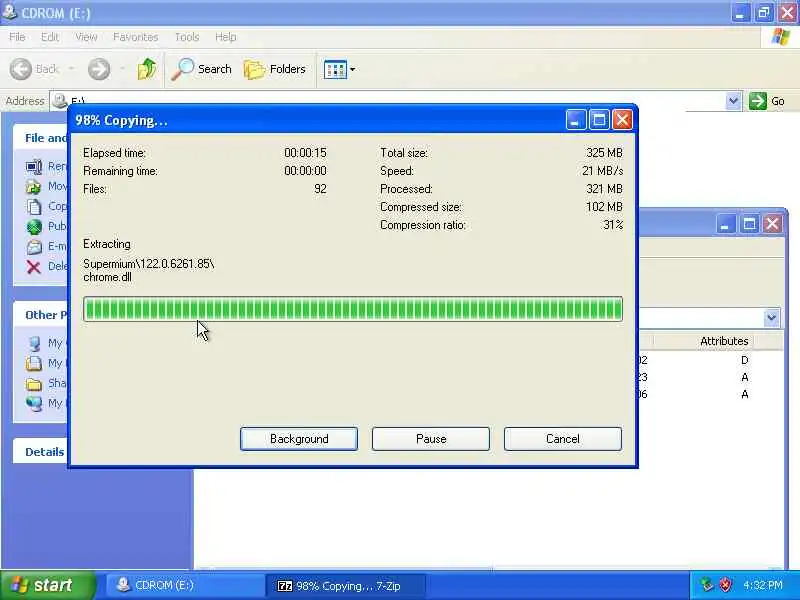800x600 pixels.
Task: Open Shared Documents folder icon
Action: 34,383
